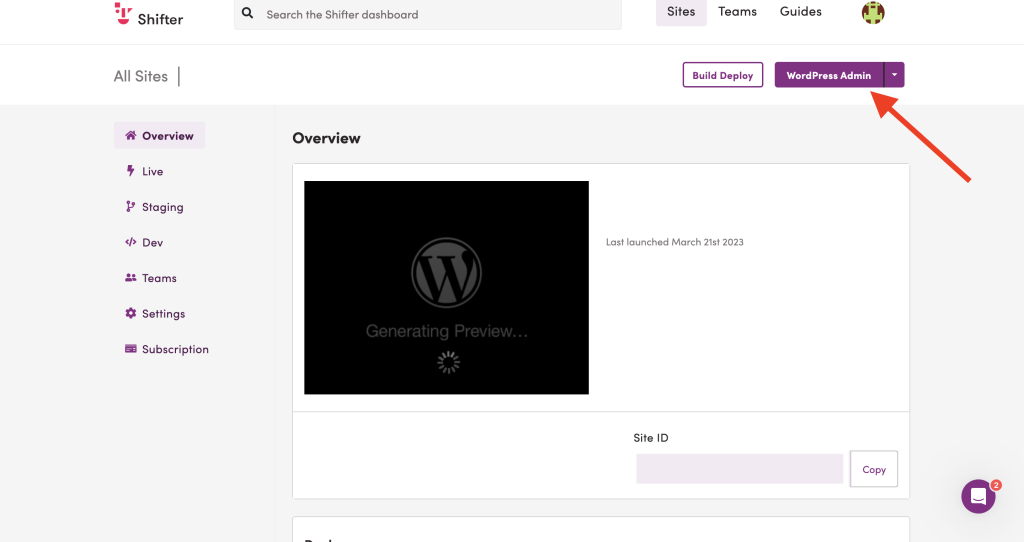Open Teams in the top navigation
Screen dimensions: 1024x542
click(x=737, y=12)
